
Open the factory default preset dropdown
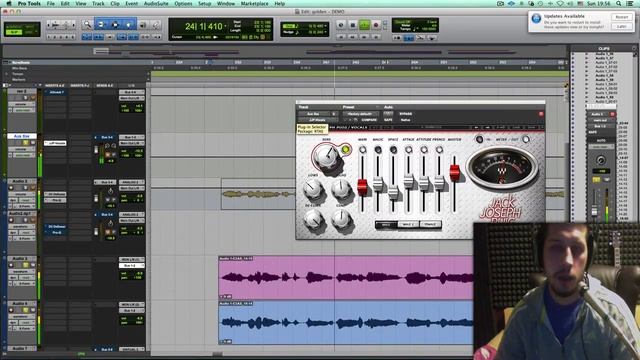coord(360,114)
